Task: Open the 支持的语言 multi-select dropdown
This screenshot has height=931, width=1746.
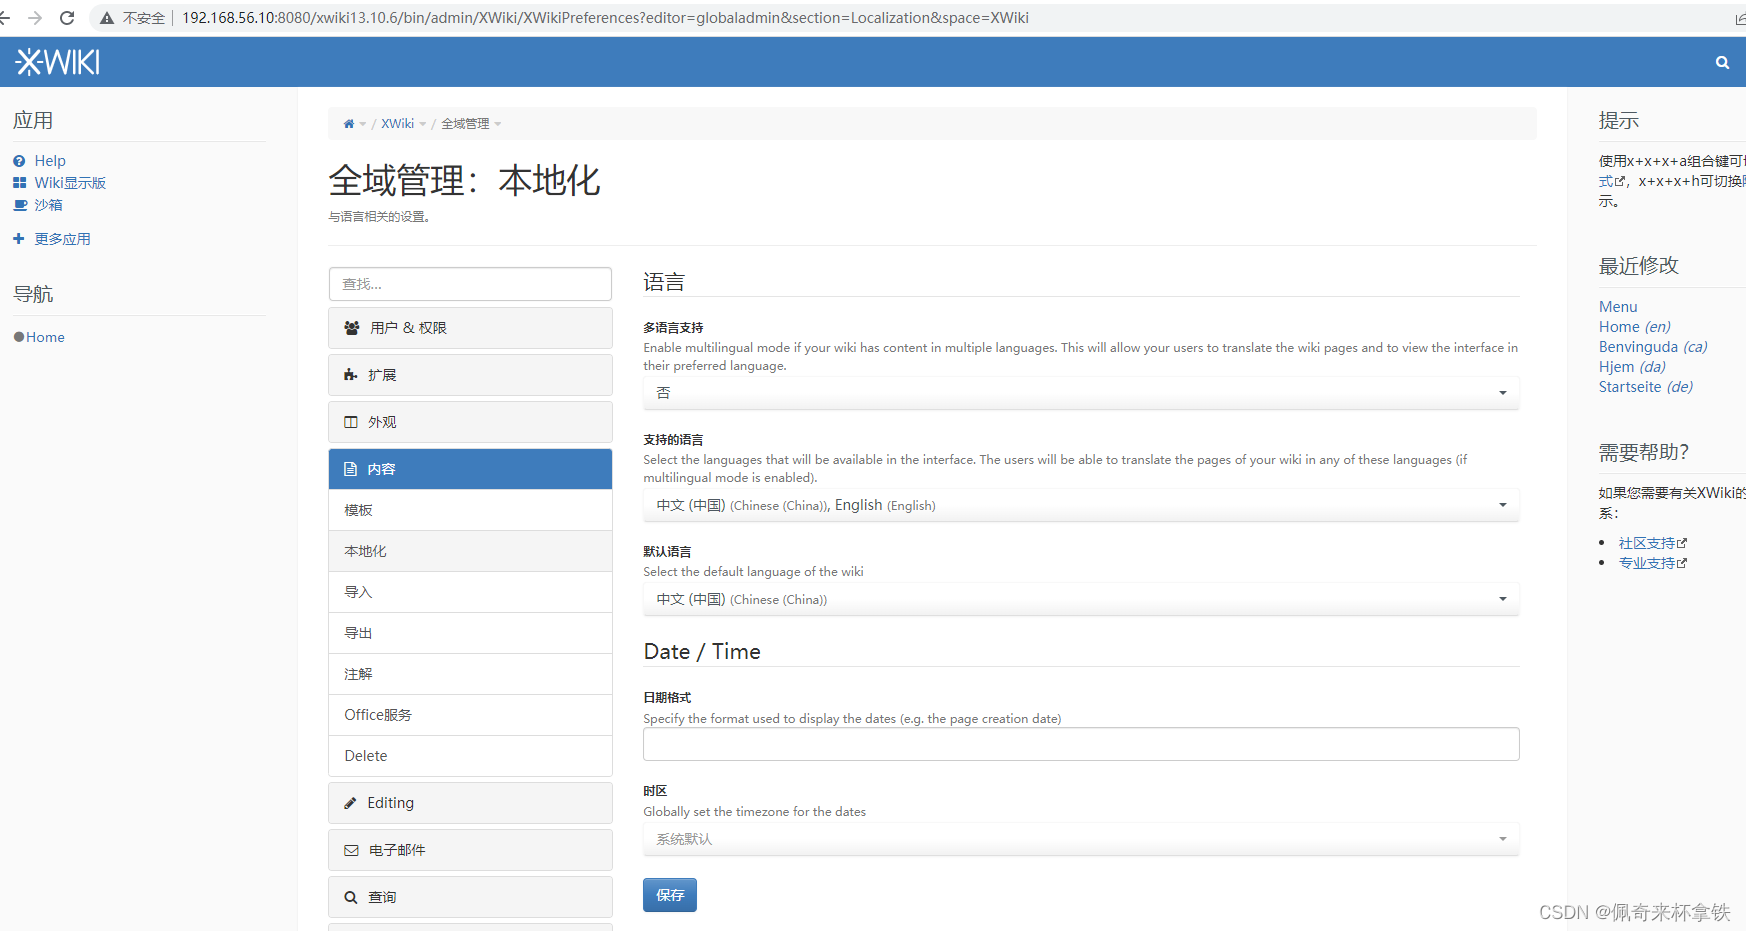Action: coord(1081,505)
